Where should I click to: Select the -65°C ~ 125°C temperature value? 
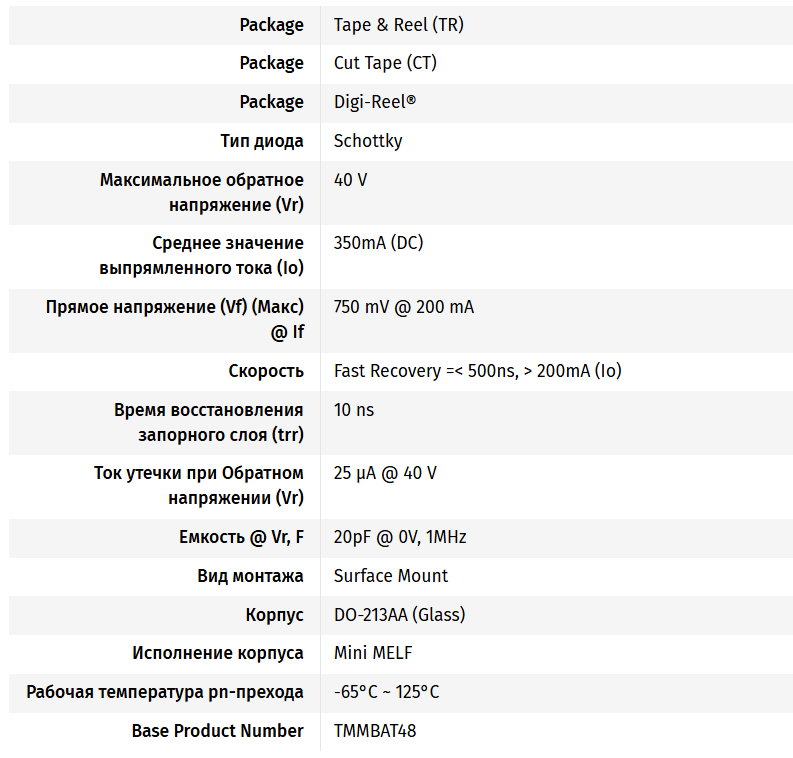click(386, 692)
